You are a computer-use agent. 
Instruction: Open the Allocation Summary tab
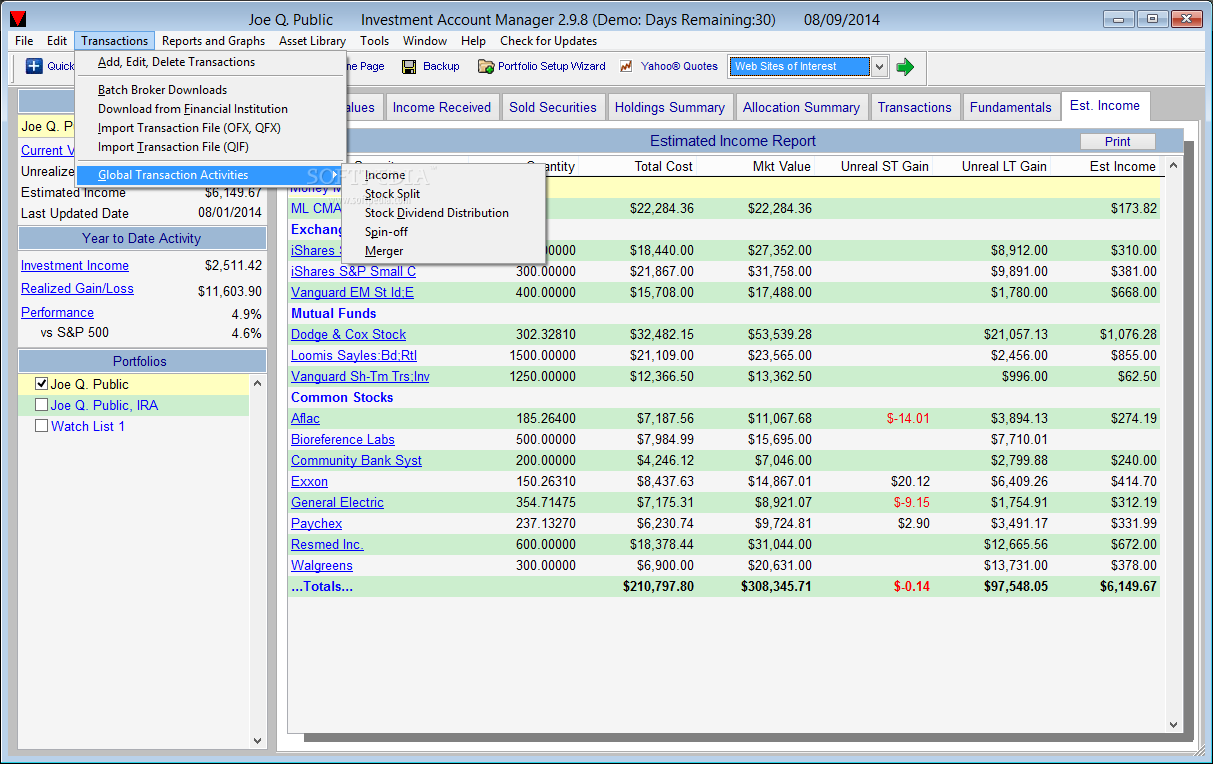pyautogui.click(x=801, y=107)
